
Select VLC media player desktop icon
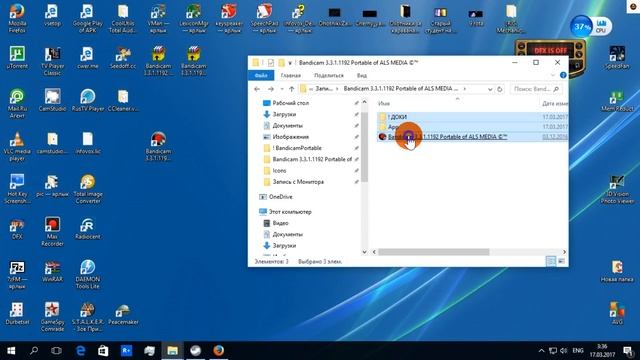click(x=17, y=147)
